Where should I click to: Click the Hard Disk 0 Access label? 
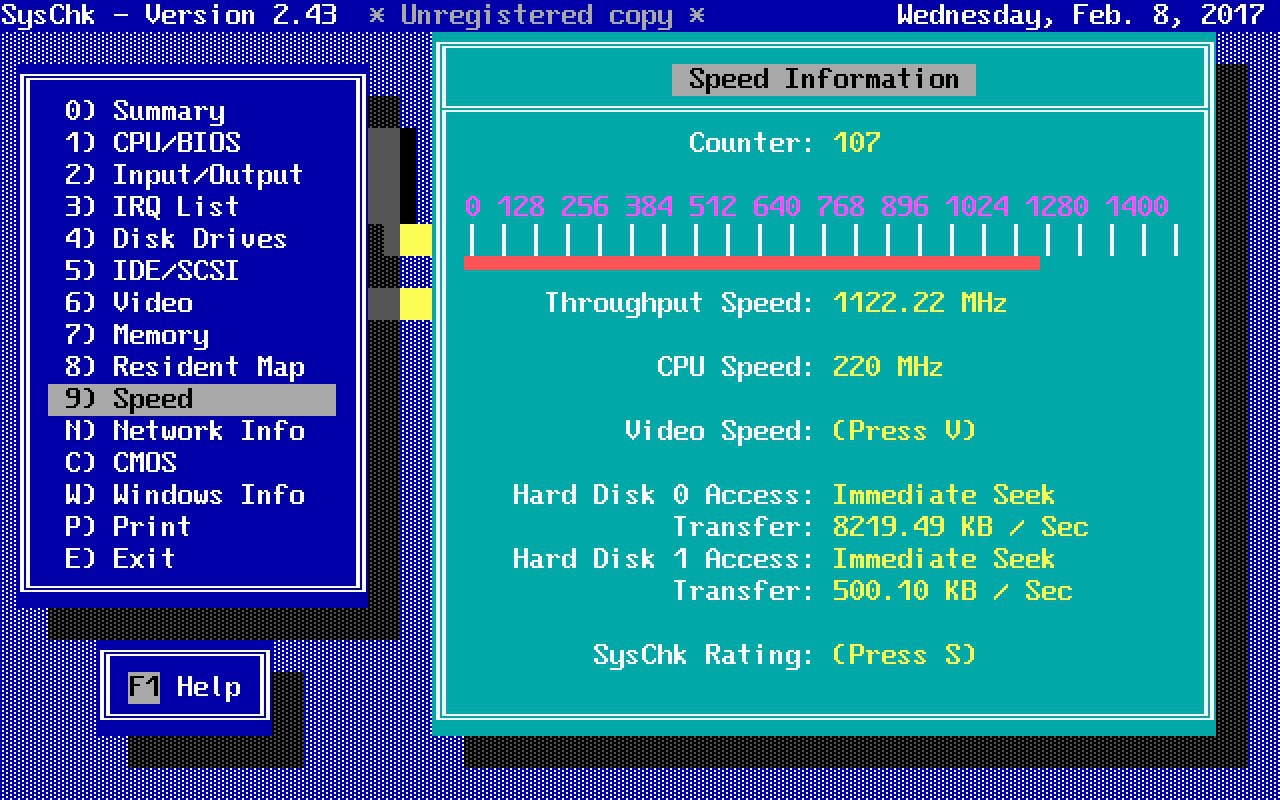pyautogui.click(x=664, y=495)
